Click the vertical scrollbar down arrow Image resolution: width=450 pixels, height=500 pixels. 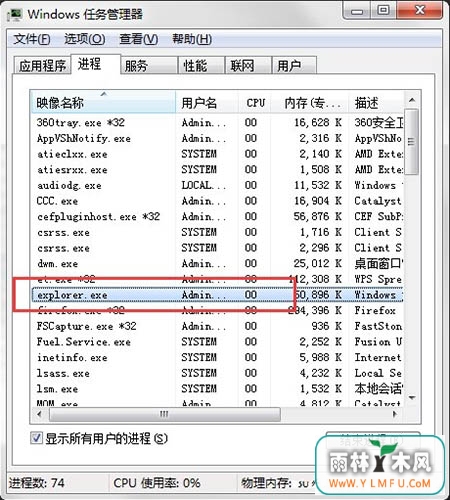point(412,398)
